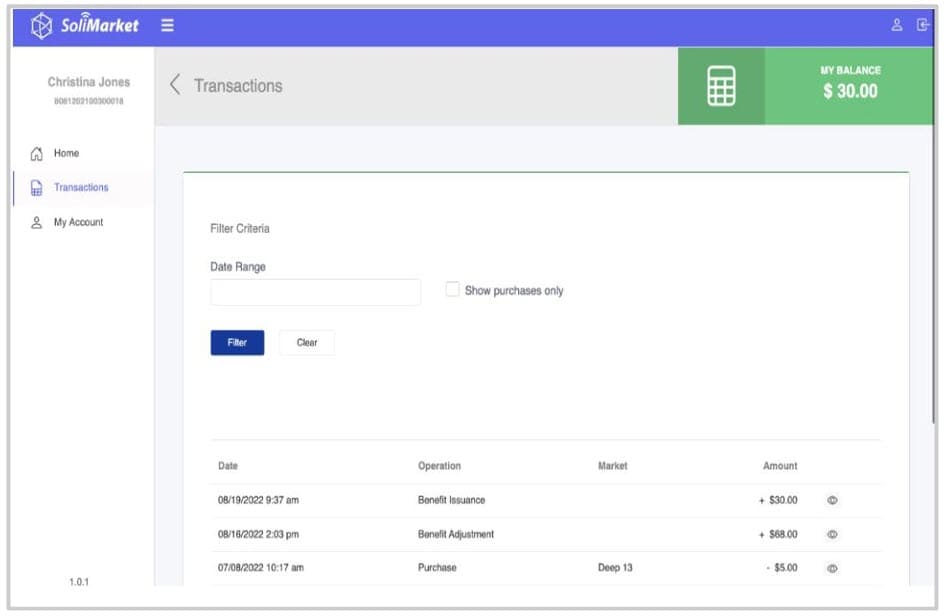The image size is (948, 616).
Task: Click the + $68.00 amount
Action: pyautogui.click(x=778, y=534)
